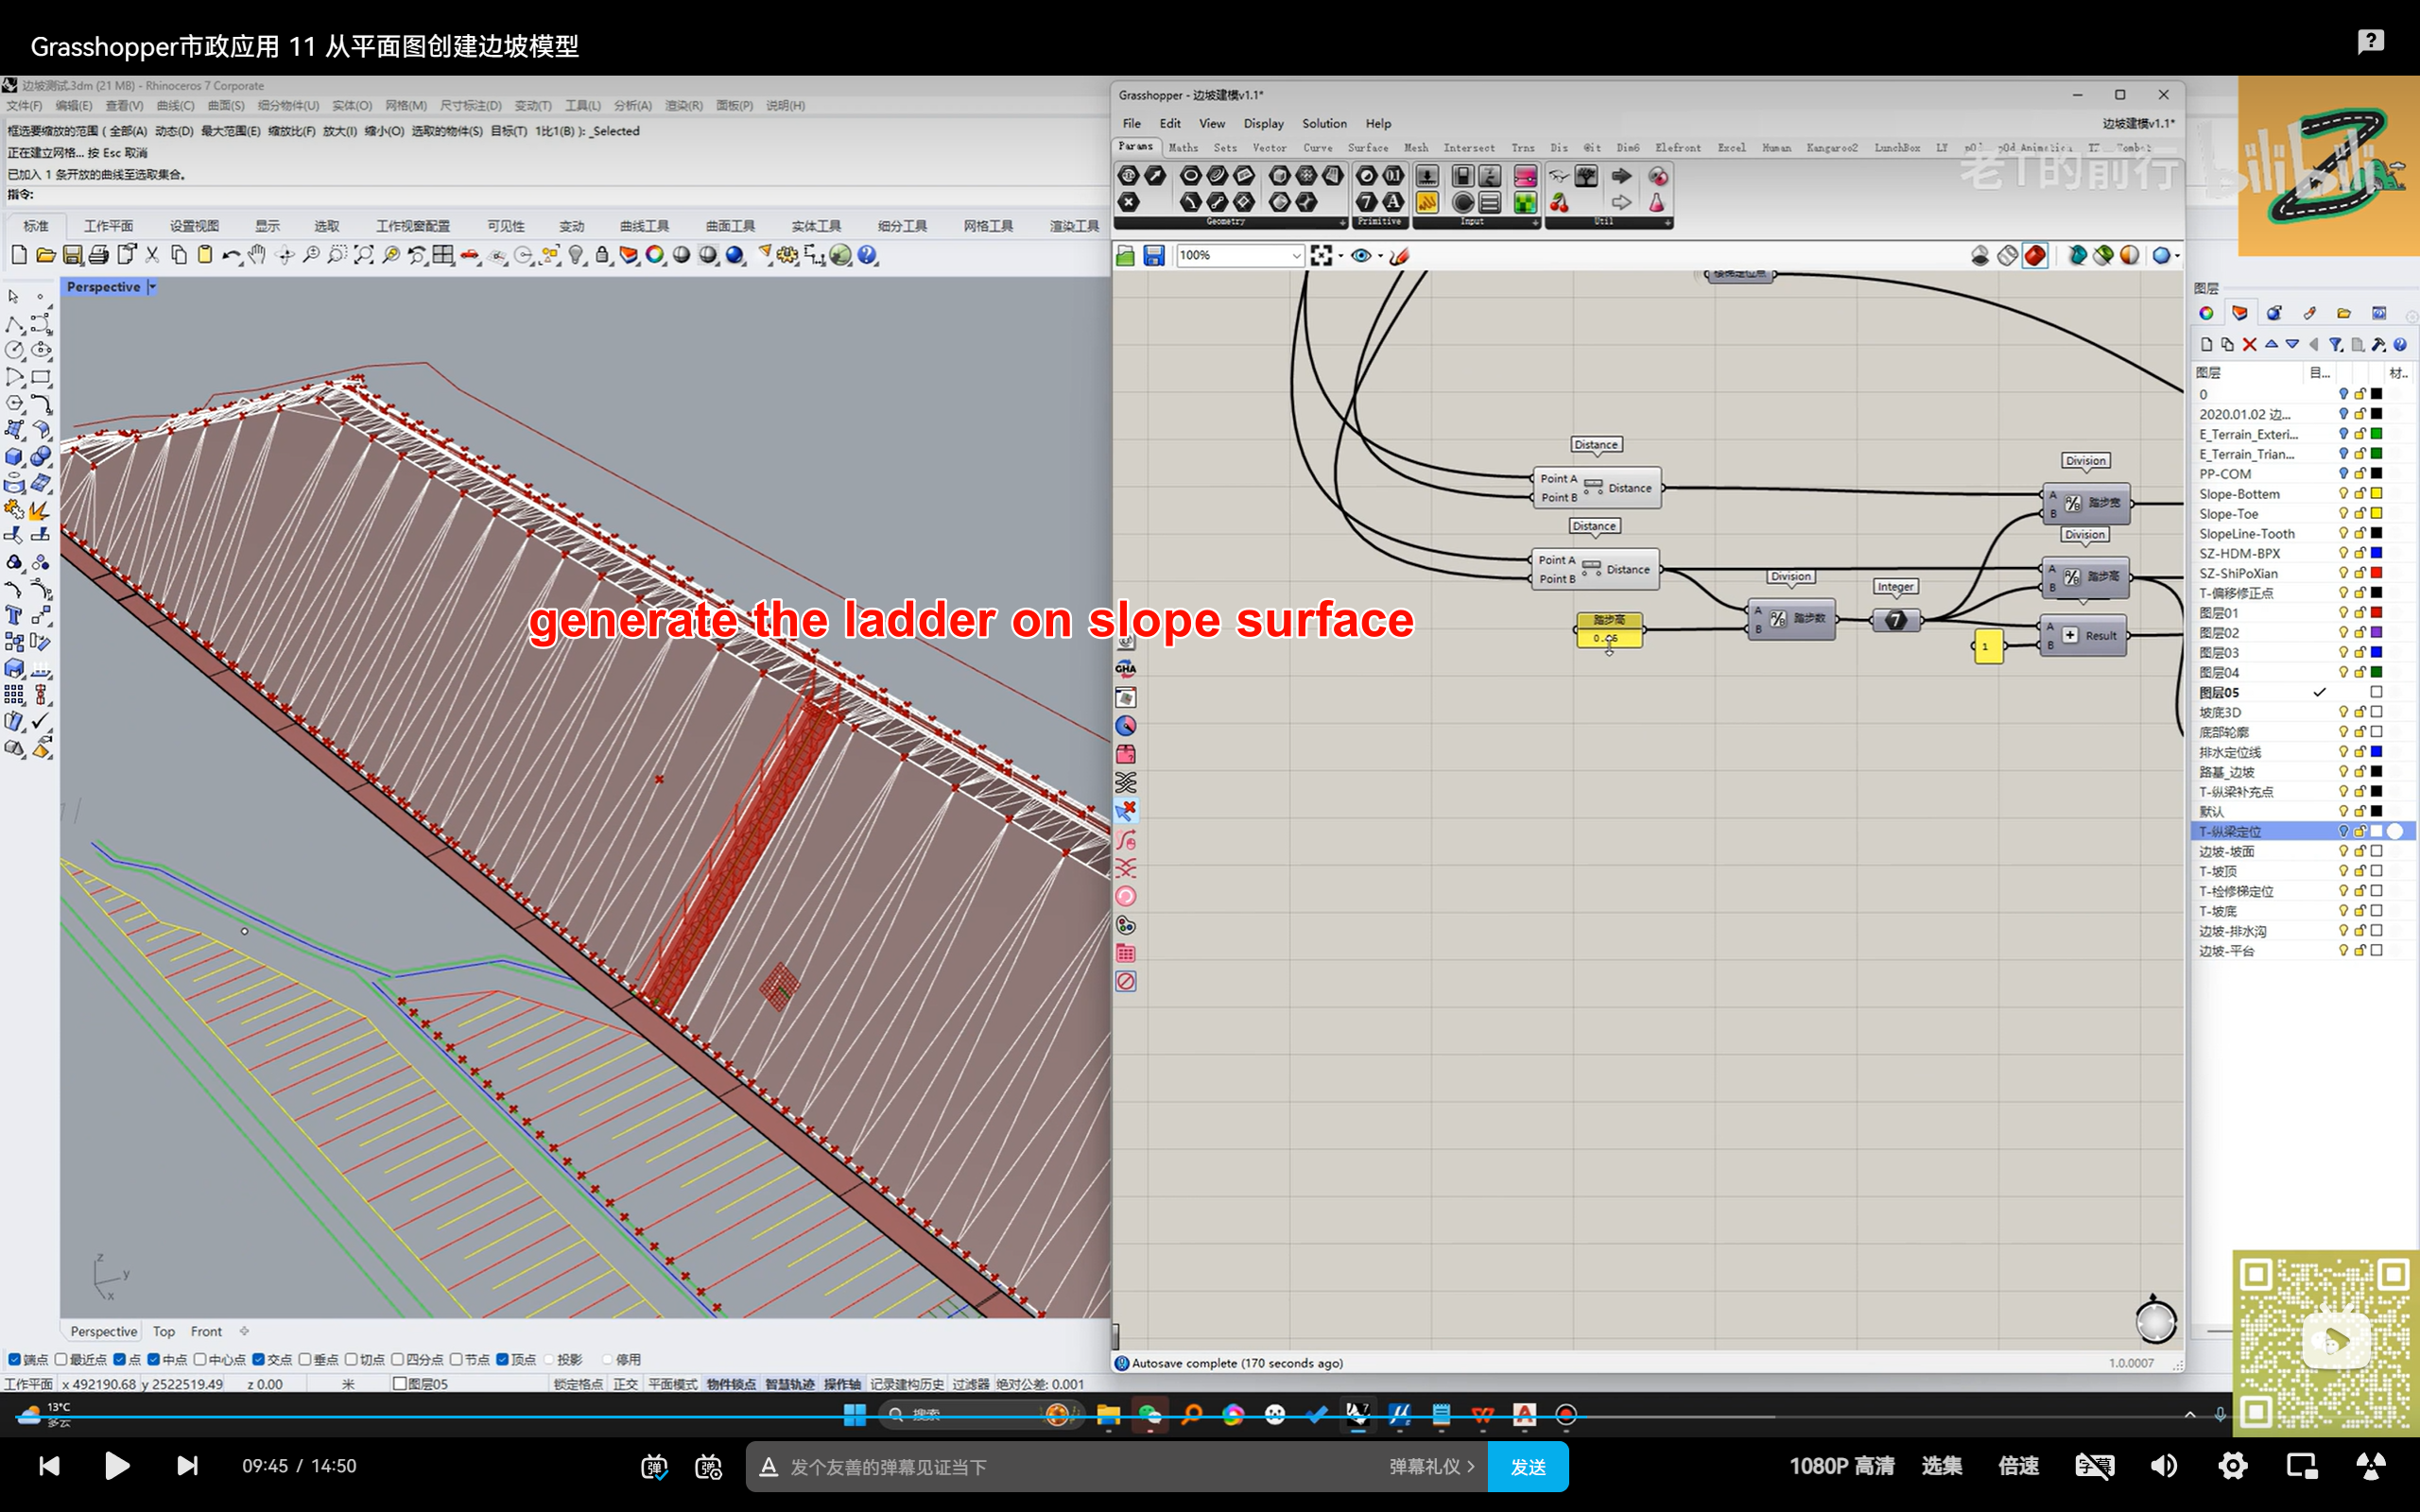Click the video settings gear icon
2420x1512 pixels.
[x=2232, y=1466]
